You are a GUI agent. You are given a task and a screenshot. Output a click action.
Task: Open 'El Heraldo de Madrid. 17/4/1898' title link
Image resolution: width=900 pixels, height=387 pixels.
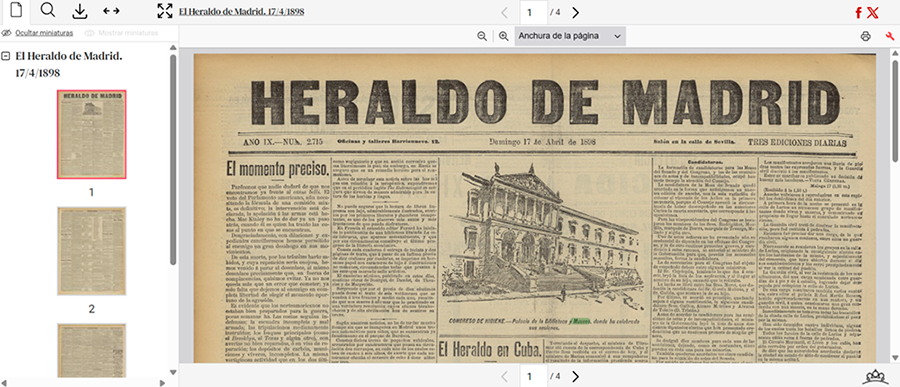242,11
